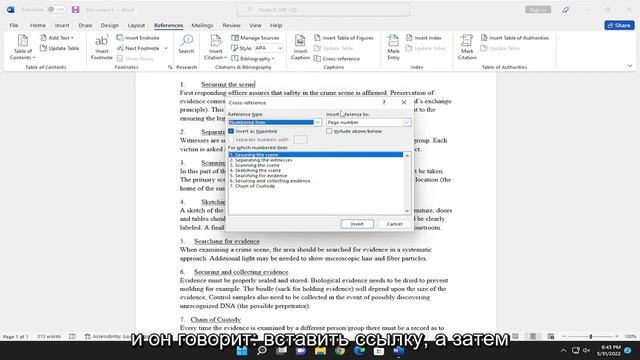Switch to the Review tab

(231, 25)
